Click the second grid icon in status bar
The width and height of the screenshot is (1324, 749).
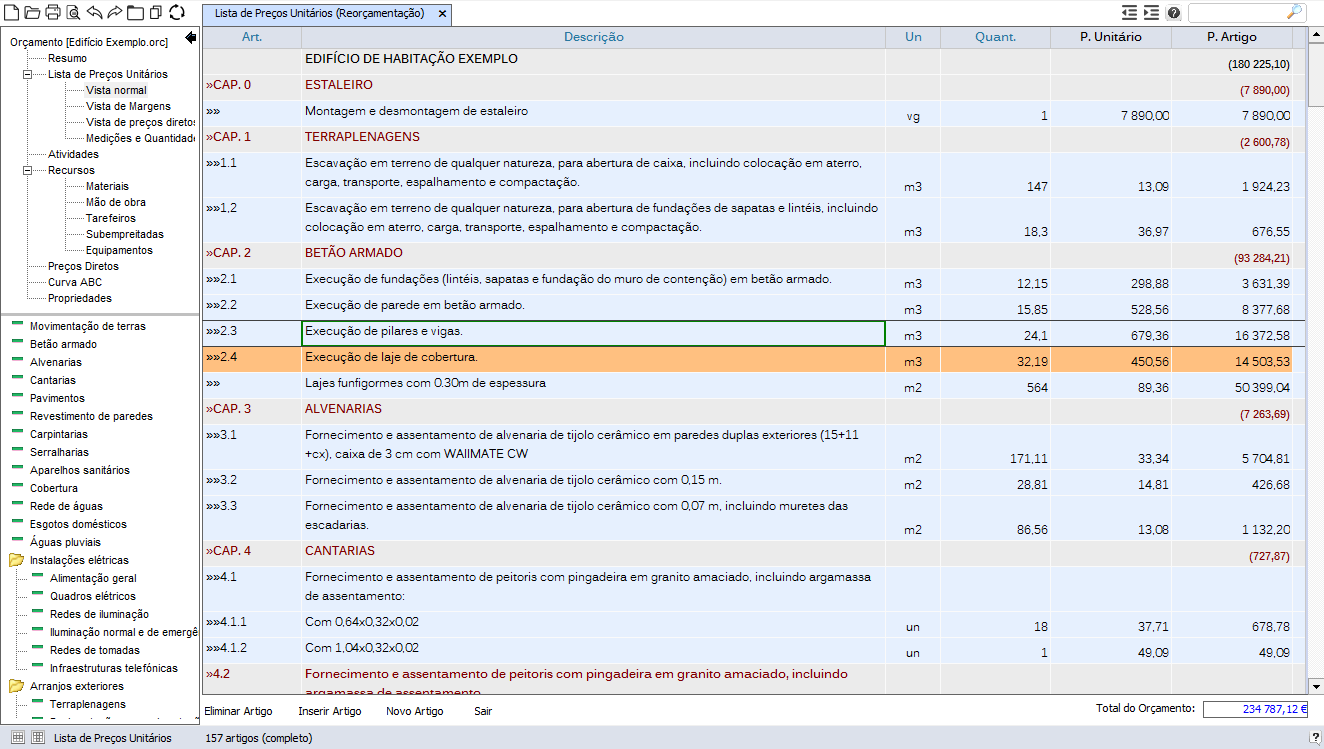click(x=38, y=737)
